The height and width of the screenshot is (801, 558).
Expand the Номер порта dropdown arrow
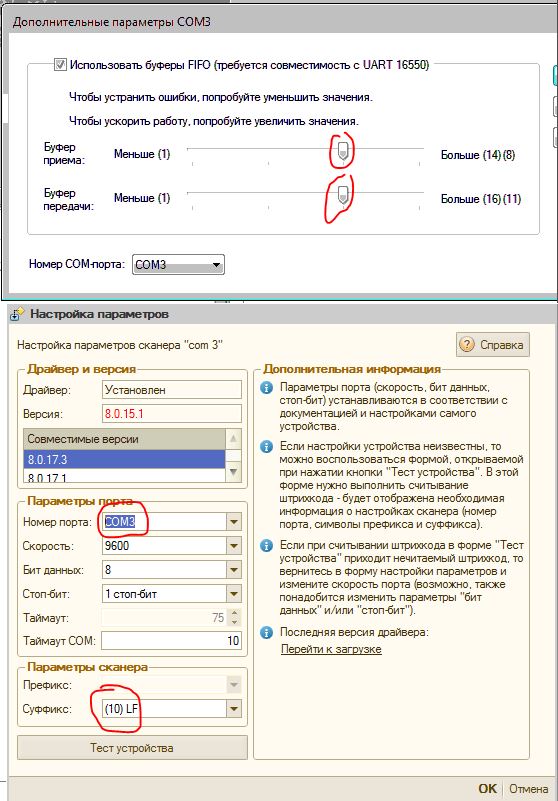pos(234,522)
